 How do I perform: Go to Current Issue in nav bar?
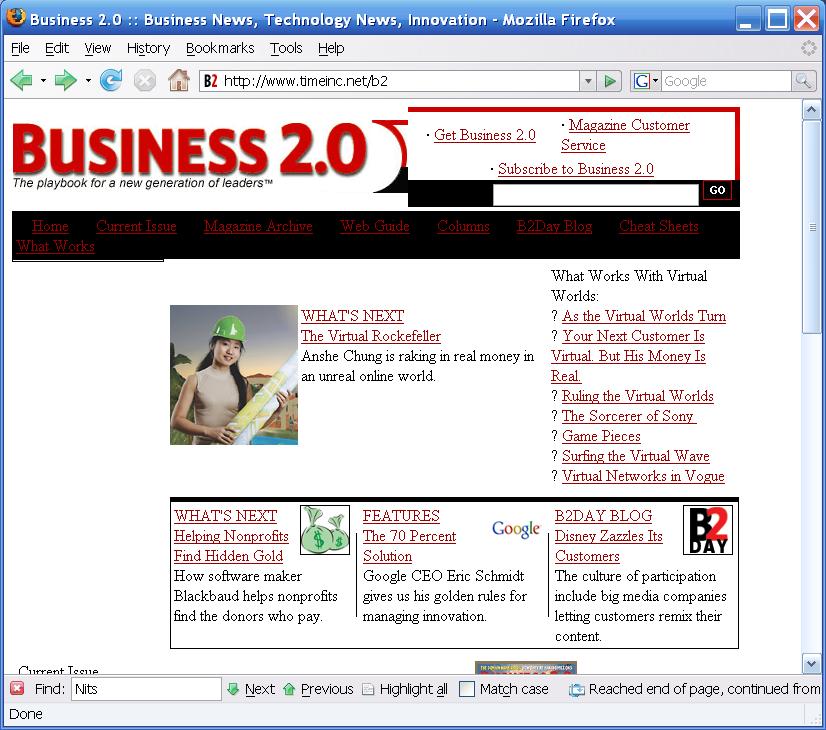click(x=136, y=226)
